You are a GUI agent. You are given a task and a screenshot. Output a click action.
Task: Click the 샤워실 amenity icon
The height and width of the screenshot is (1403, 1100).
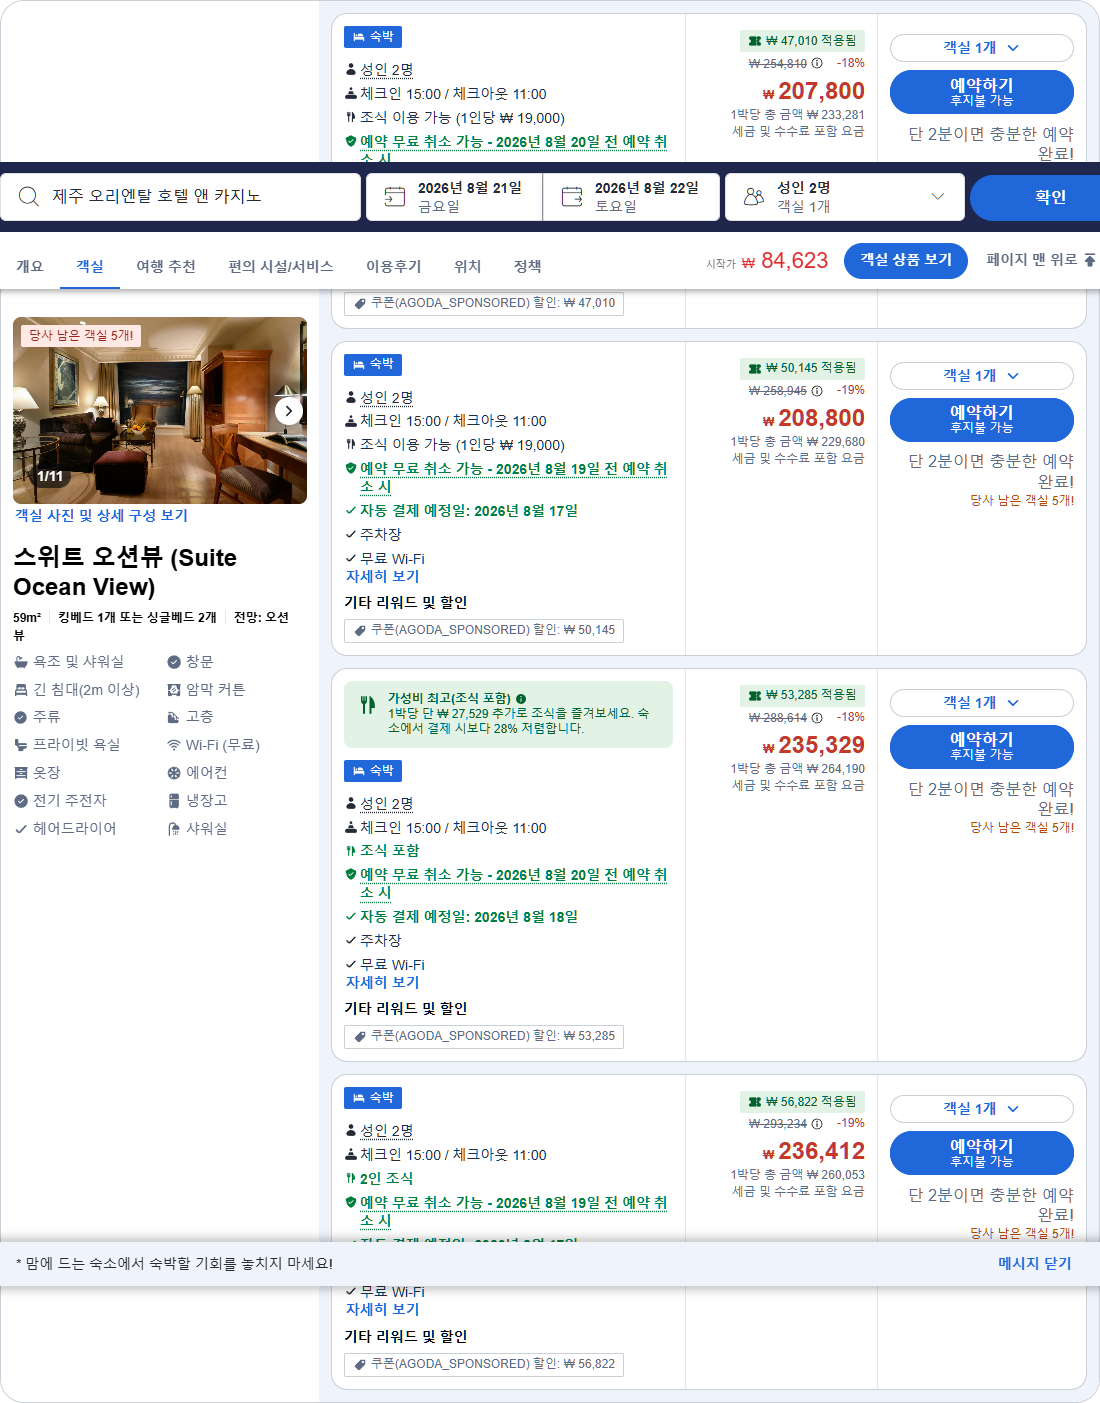click(174, 828)
